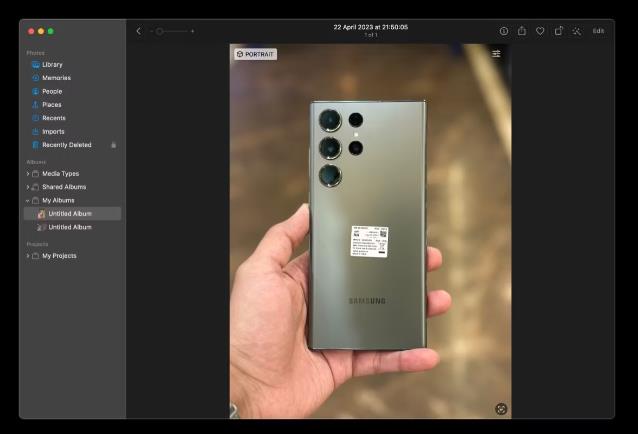Click the Recents clock icon
Viewport: 638px width, 434px height.
click(36, 118)
